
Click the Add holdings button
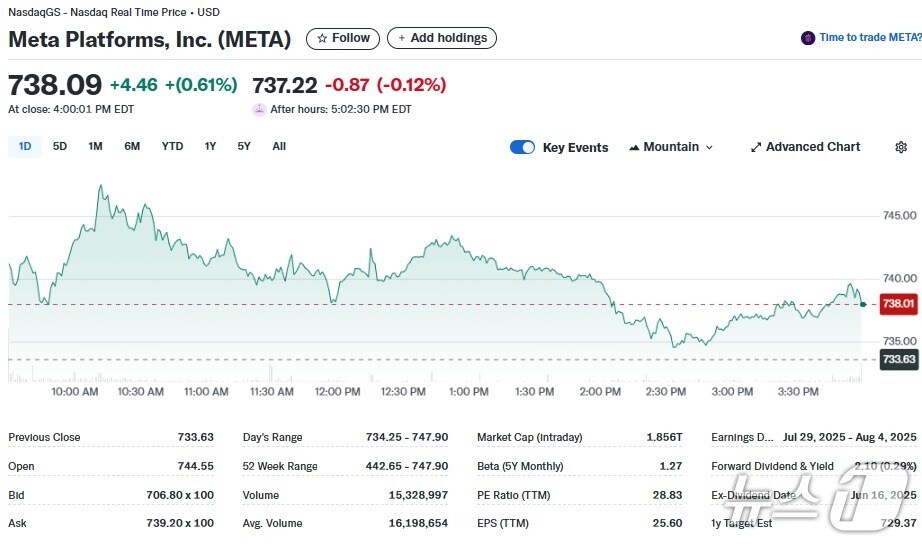[441, 38]
